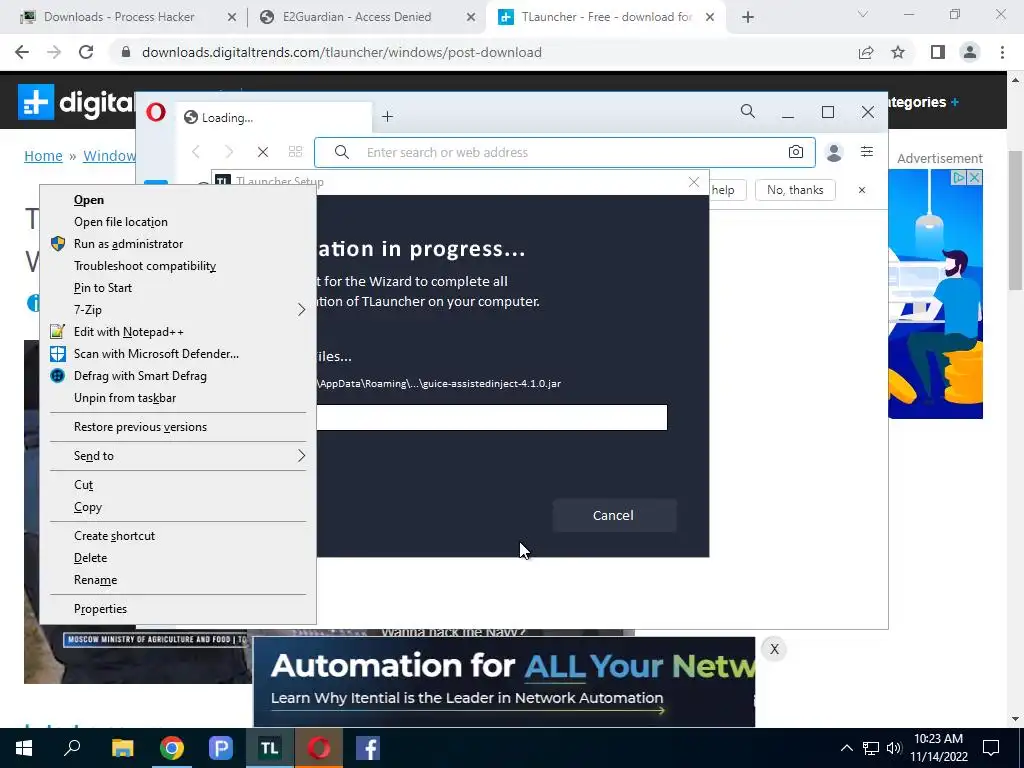Viewport: 1024px width, 768px height.
Task: Choose Troubleshoot compatibility
Action: coord(178,266)
